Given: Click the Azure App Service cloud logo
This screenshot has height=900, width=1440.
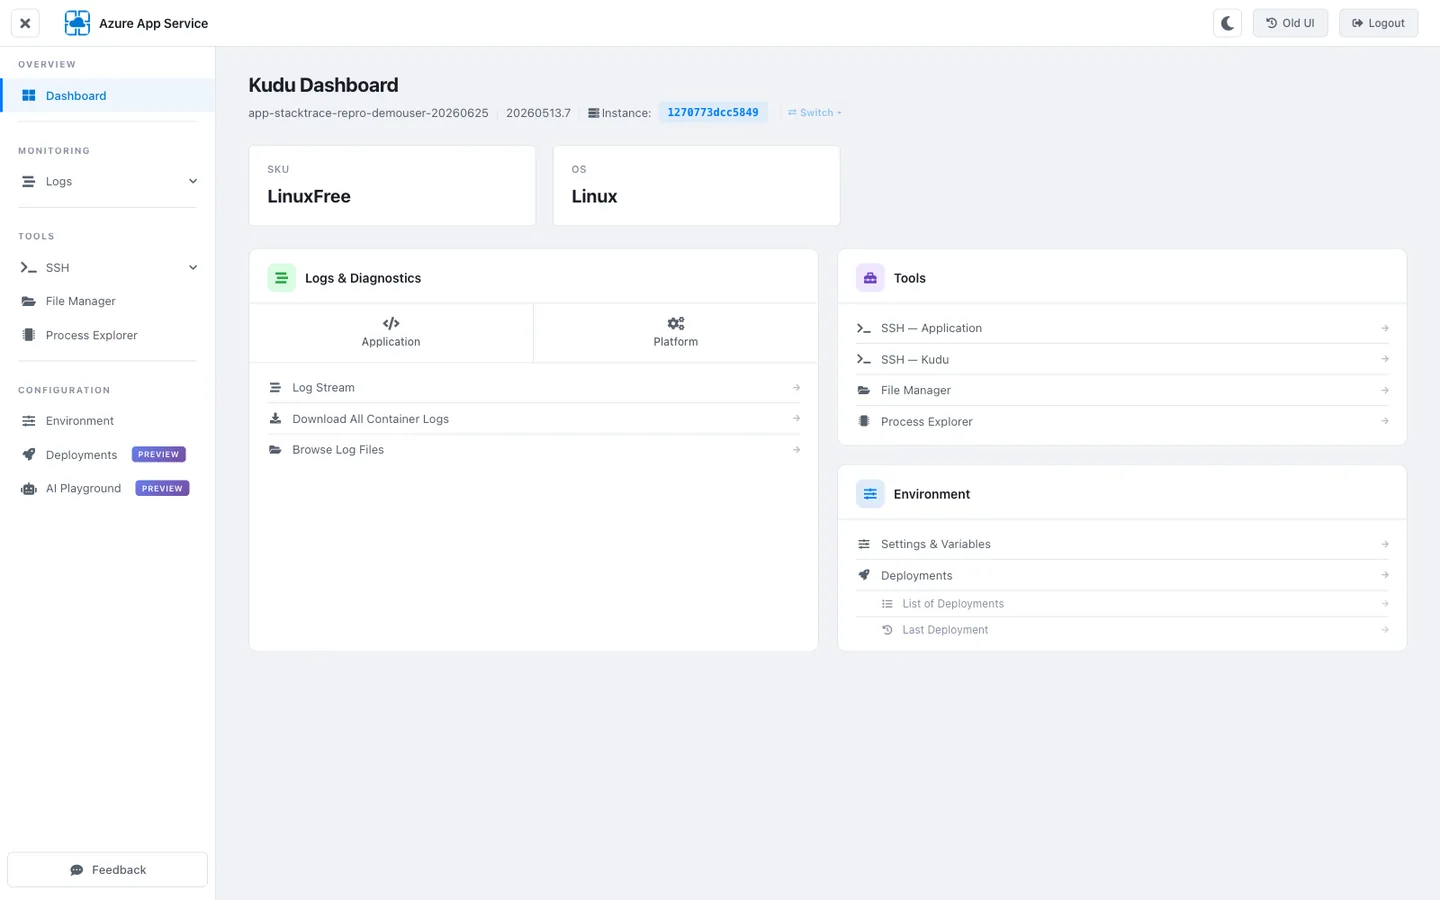Looking at the screenshot, I should tap(77, 23).
